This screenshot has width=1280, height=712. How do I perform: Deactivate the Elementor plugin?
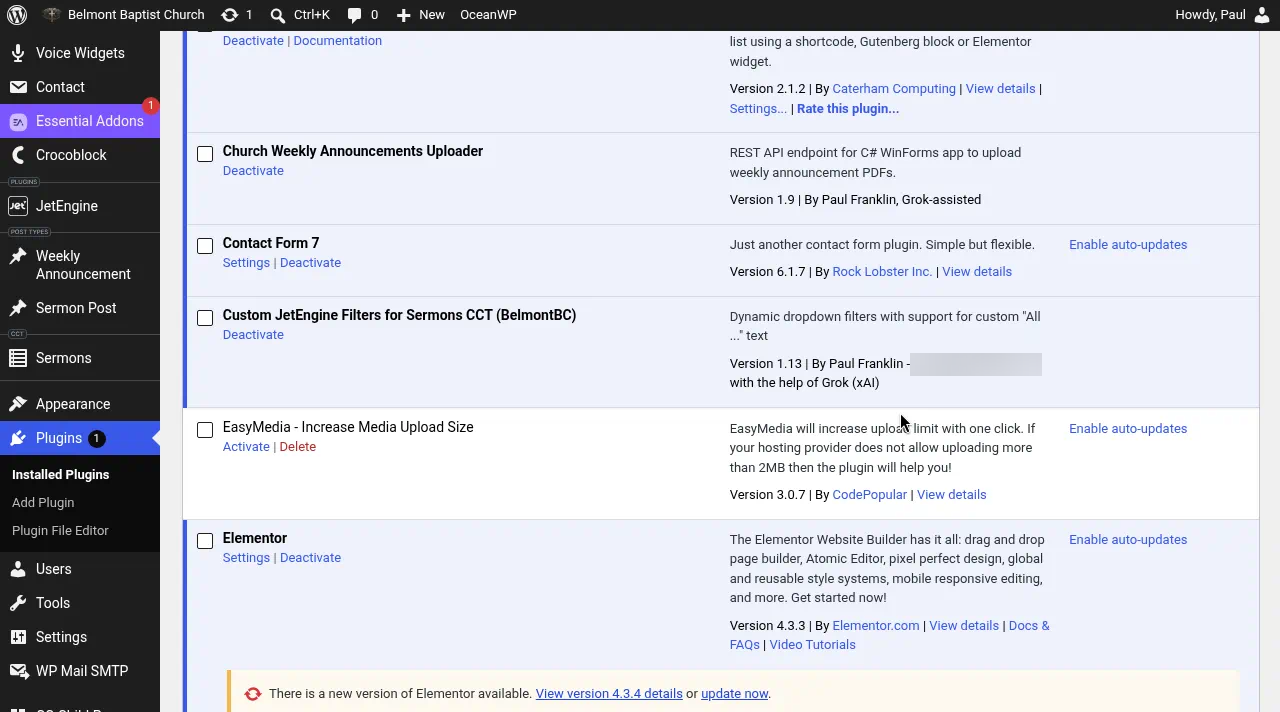[310, 558]
